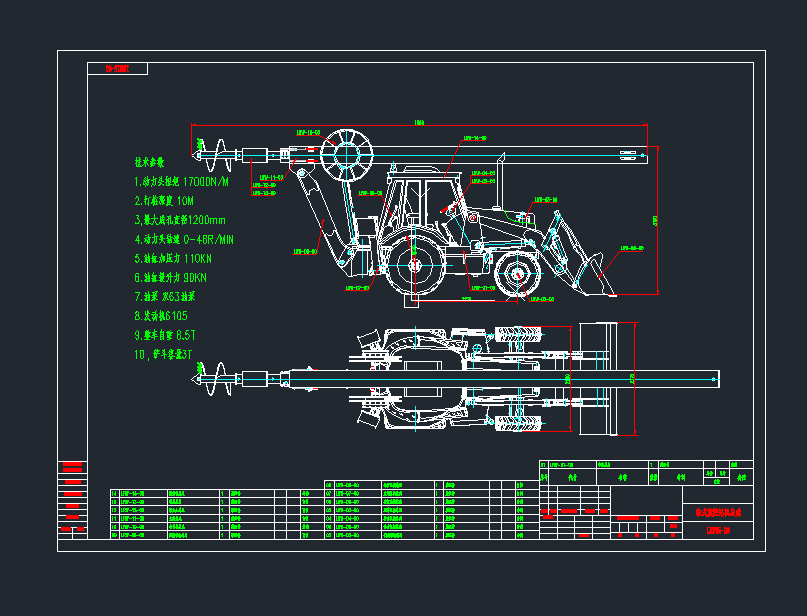Viewport: 807px width, 616px height.
Task: Click the rectangular loader bucket in plan view
Action: [x=607, y=379]
